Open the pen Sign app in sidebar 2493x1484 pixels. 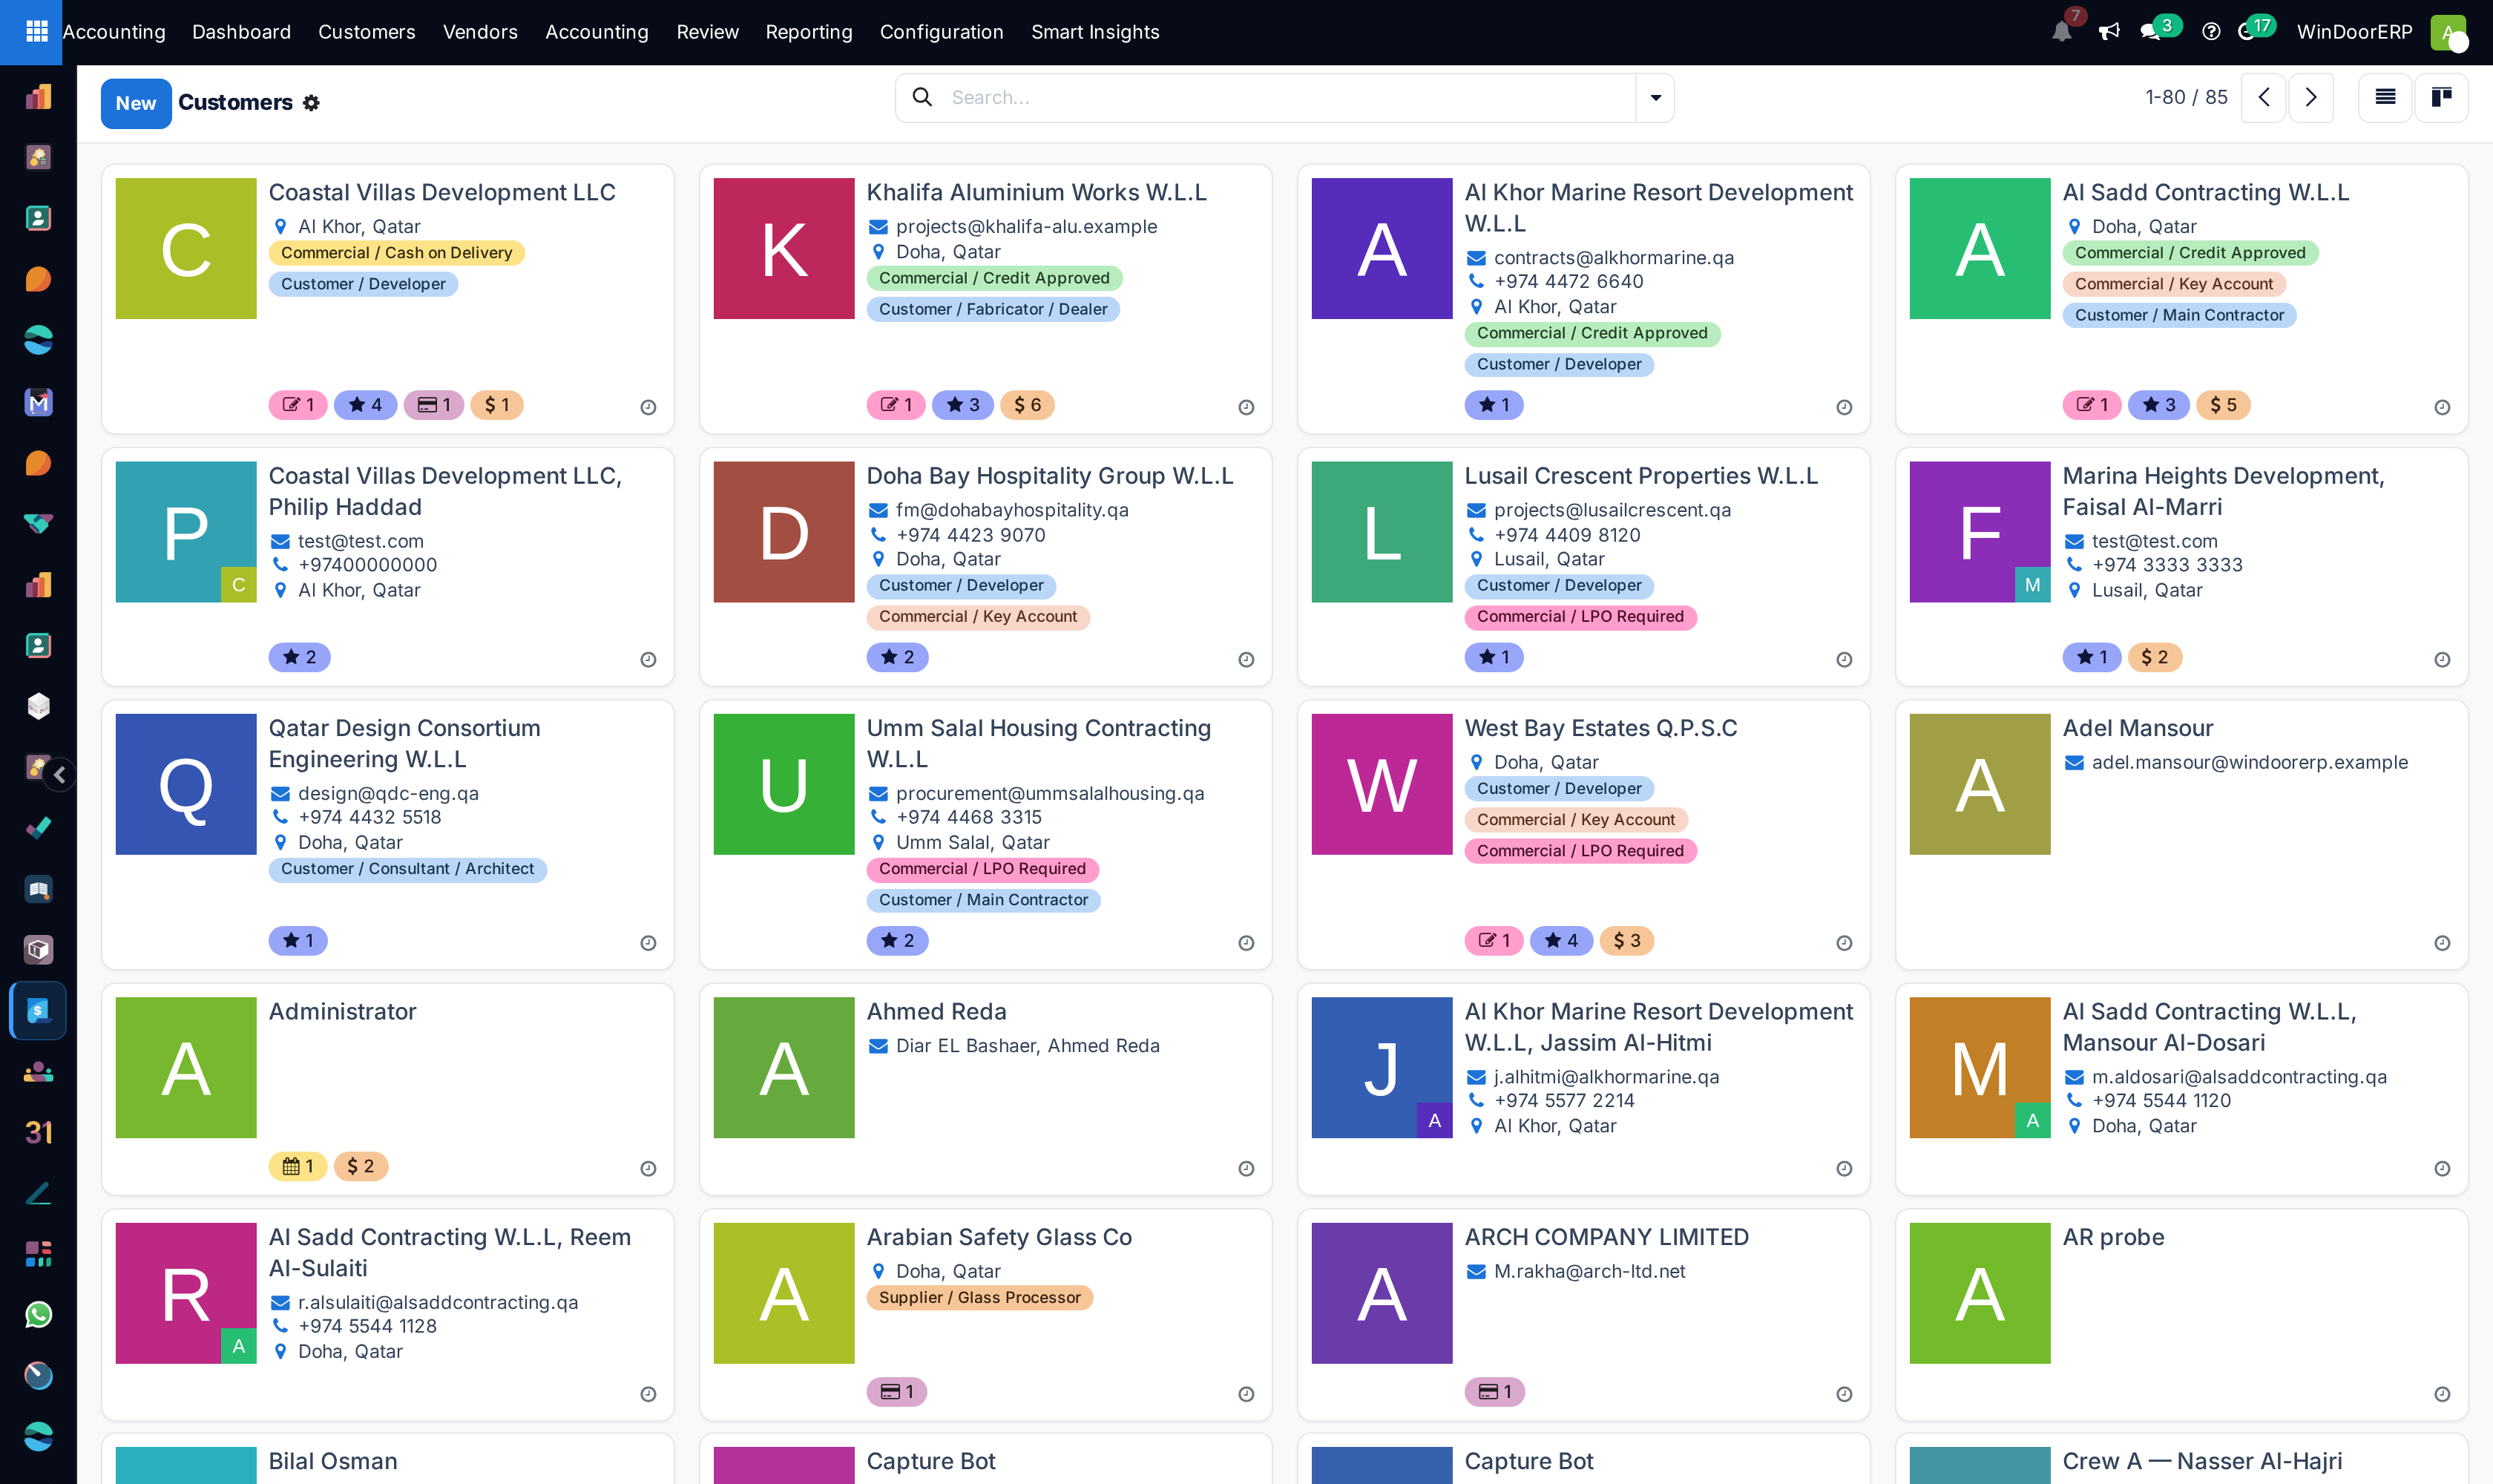click(x=38, y=1193)
